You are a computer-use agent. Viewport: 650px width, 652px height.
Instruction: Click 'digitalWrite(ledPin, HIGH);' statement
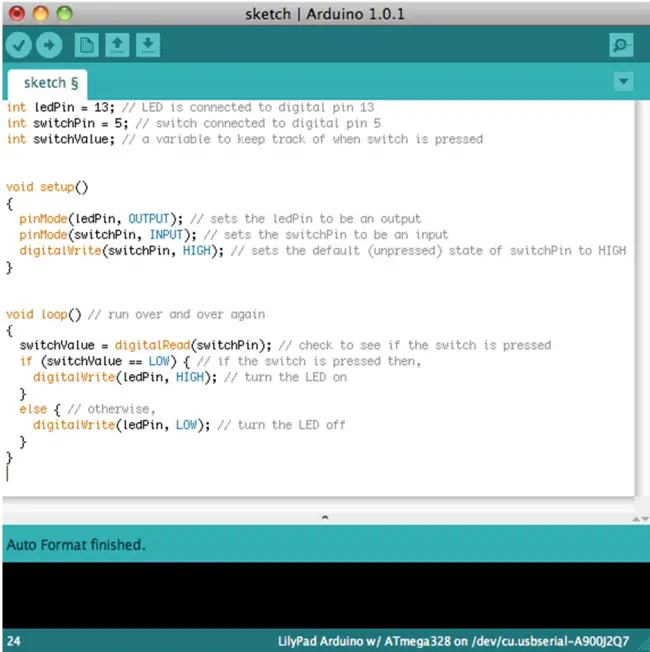click(125, 377)
